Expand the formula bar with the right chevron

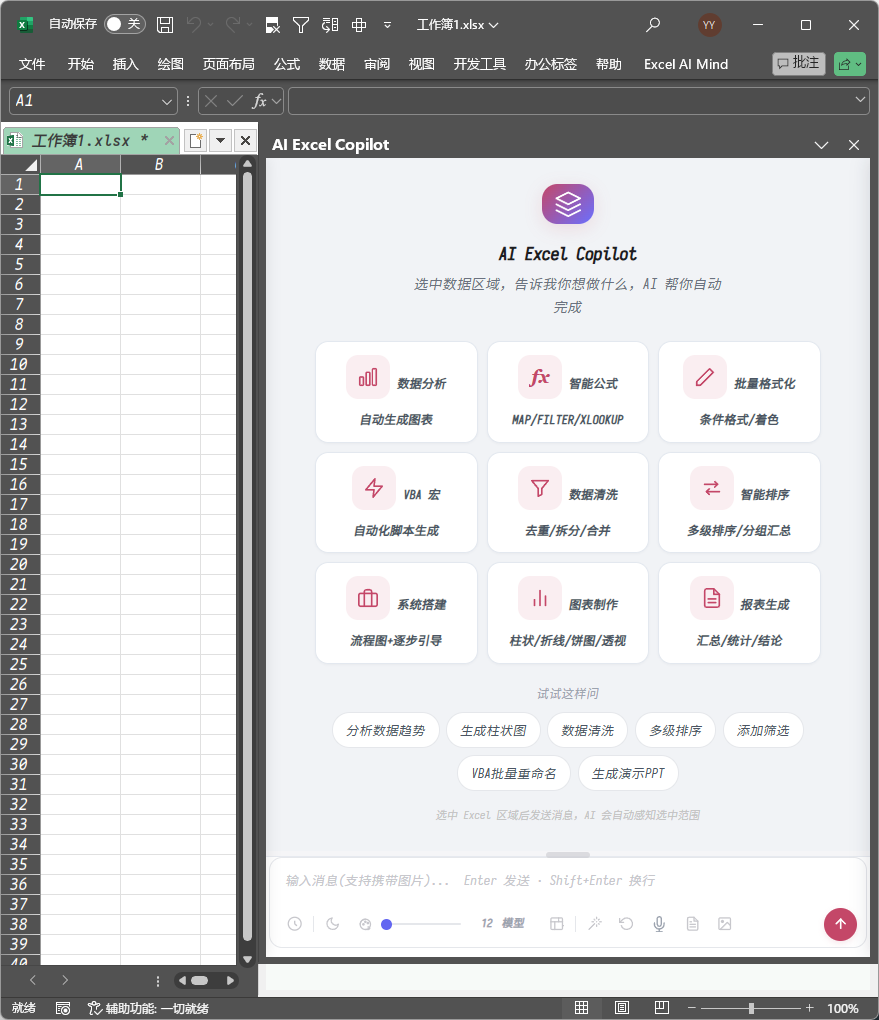860,100
